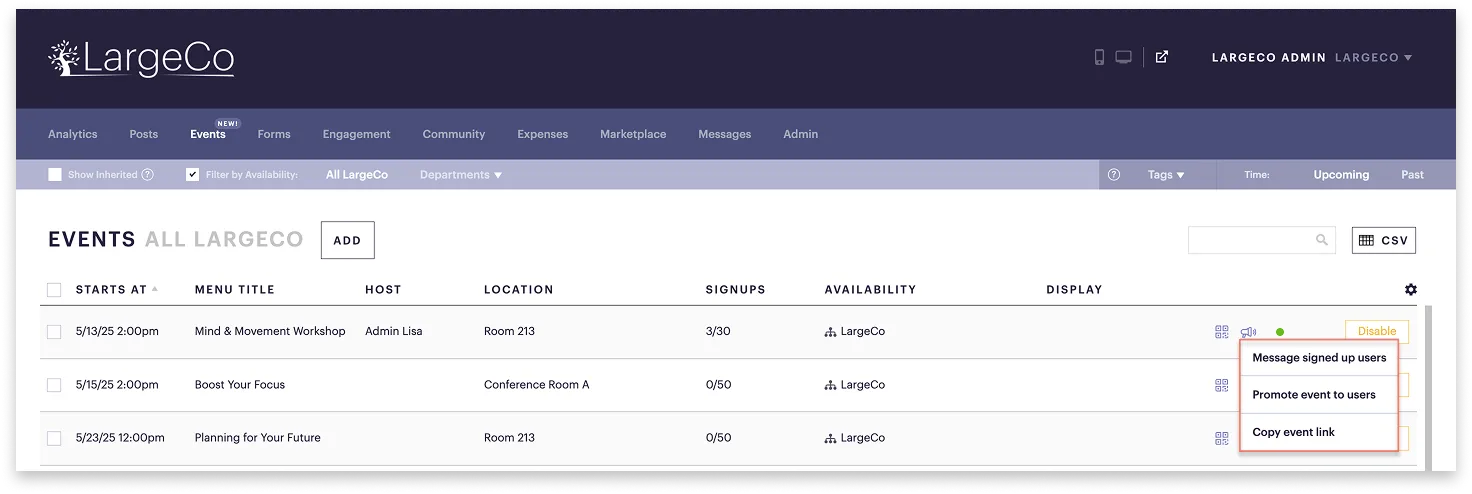Open Boost Your Focus event title

click(x=240, y=384)
